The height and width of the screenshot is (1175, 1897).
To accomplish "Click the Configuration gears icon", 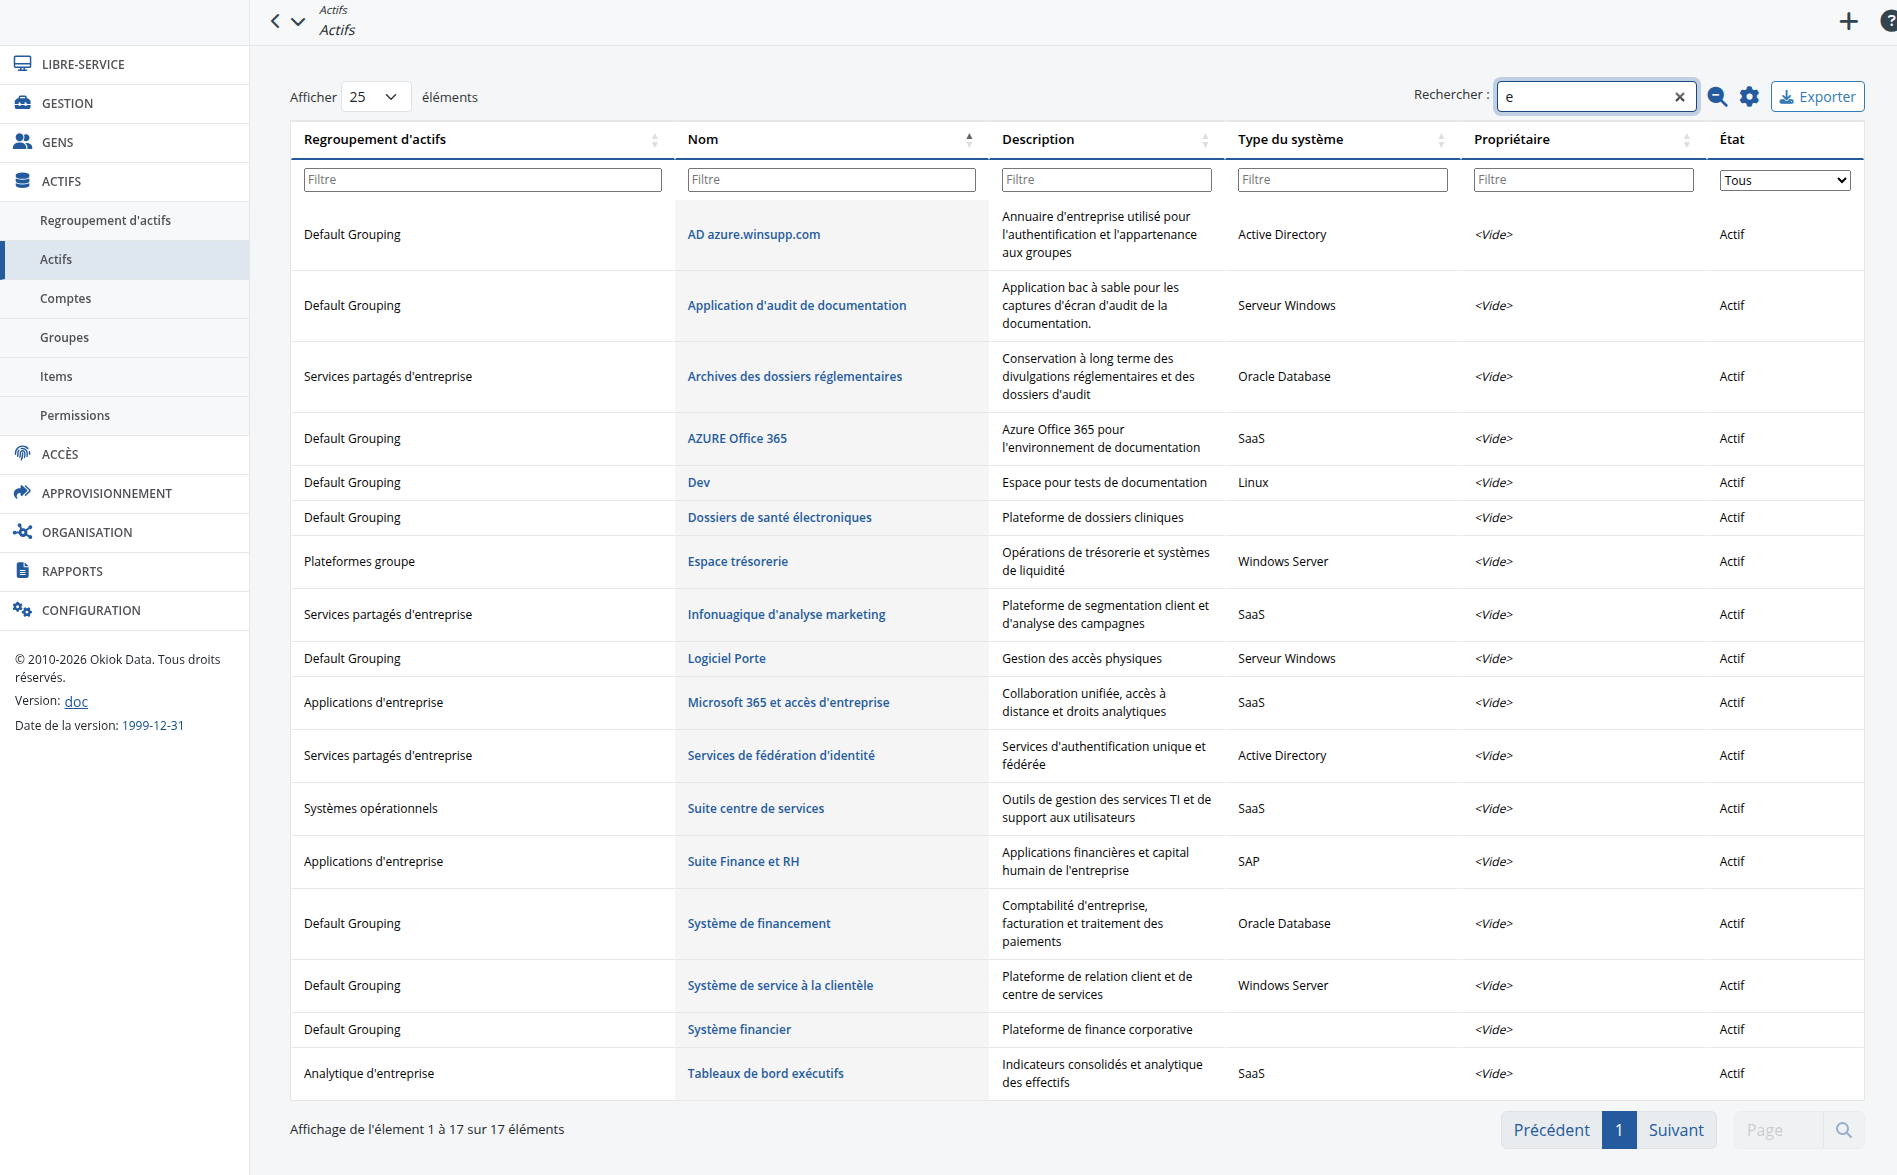I will (22, 610).
